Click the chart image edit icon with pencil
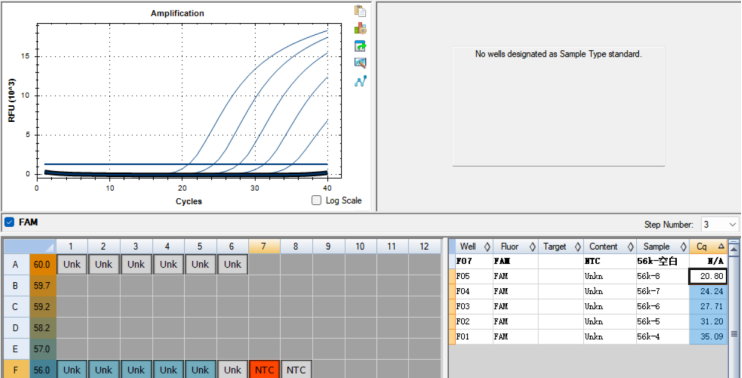The width and height of the screenshot is (742, 378). (360, 63)
